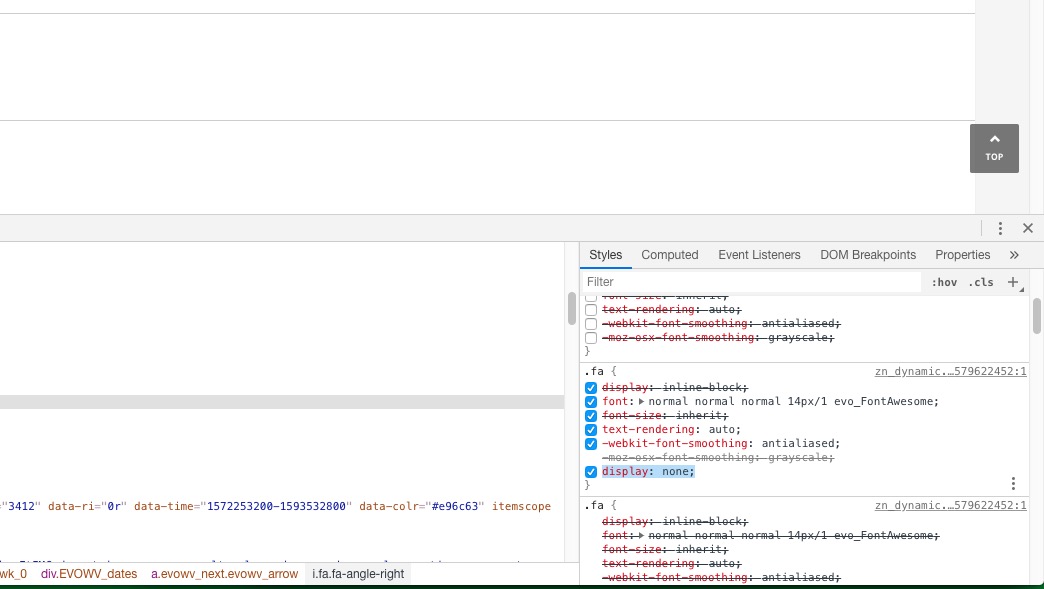Viewport: 1044px width, 589px height.
Task: Open the .fa rule three-dot options
Action: (1013, 484)
